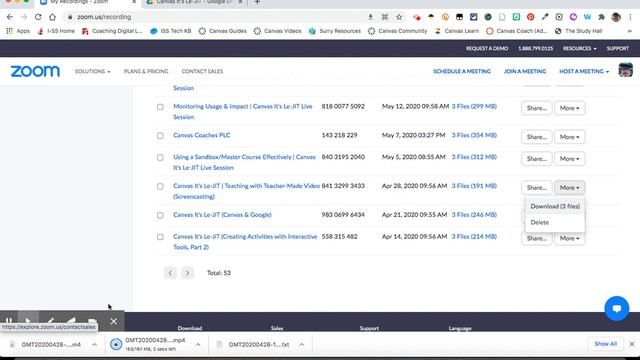Open 3 Files (246 MB) link
This screenshot has height=360, width=640.
pos(474,215)
